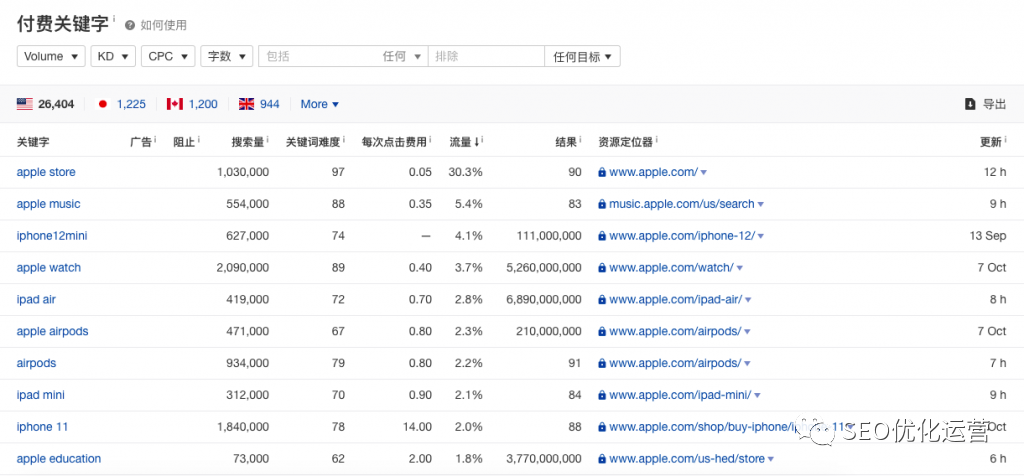Click lock icon next to www.apple.com/watch/
Screen dimensions: 1024x476
[x=602, y=268]
